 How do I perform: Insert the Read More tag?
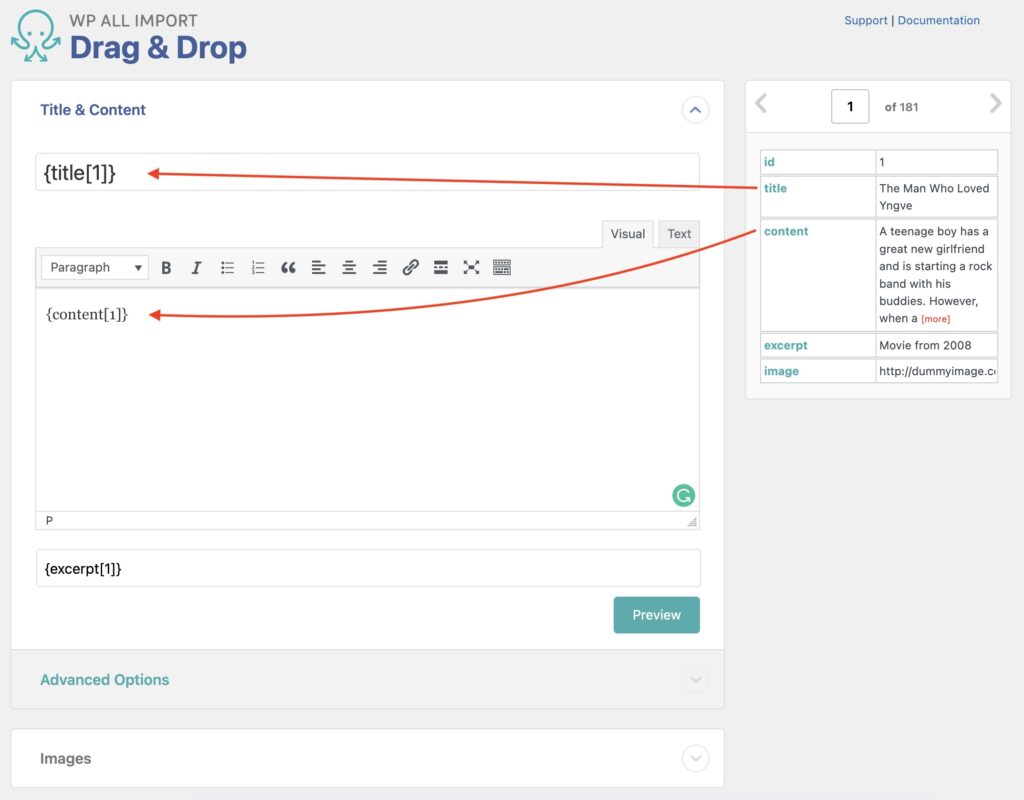point(440,267)
